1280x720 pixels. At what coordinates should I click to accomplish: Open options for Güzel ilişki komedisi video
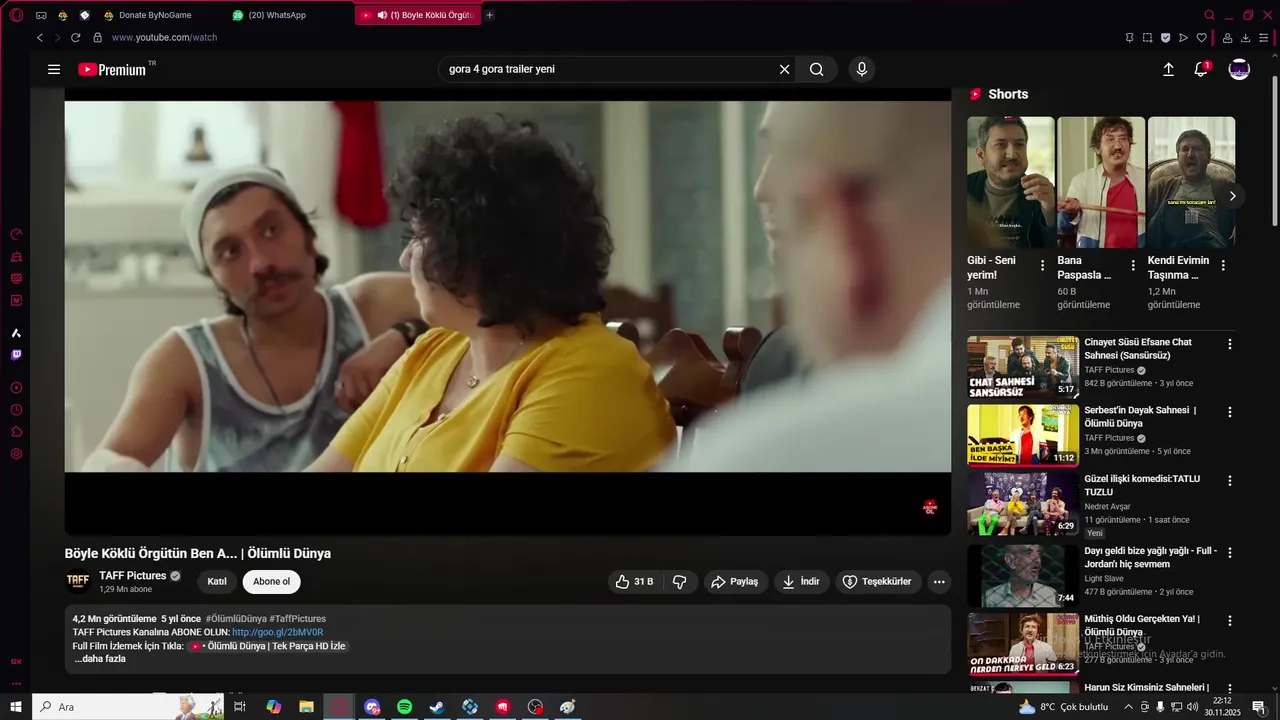coord(1230,480)
